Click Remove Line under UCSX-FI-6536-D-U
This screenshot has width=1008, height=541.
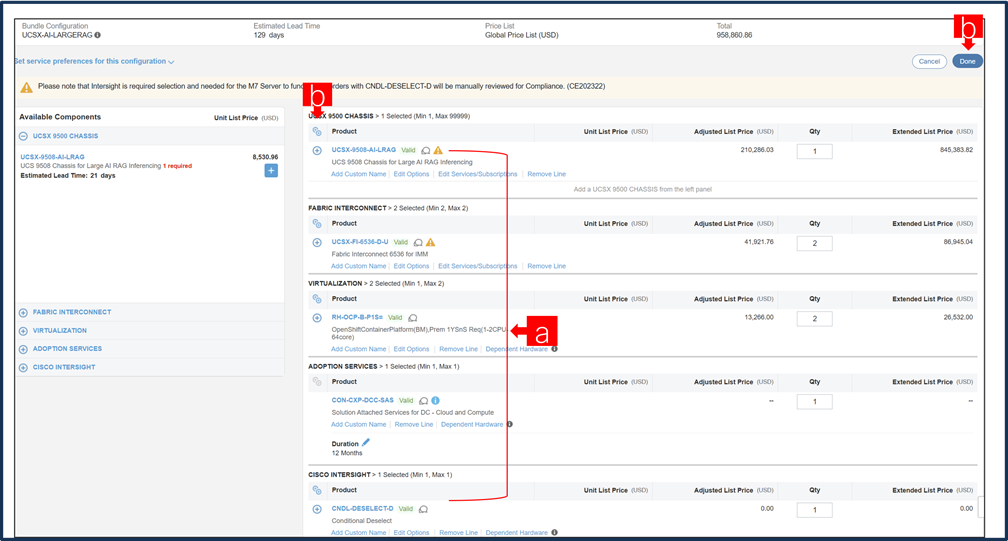pyautogui.click(x=546, y=266)
